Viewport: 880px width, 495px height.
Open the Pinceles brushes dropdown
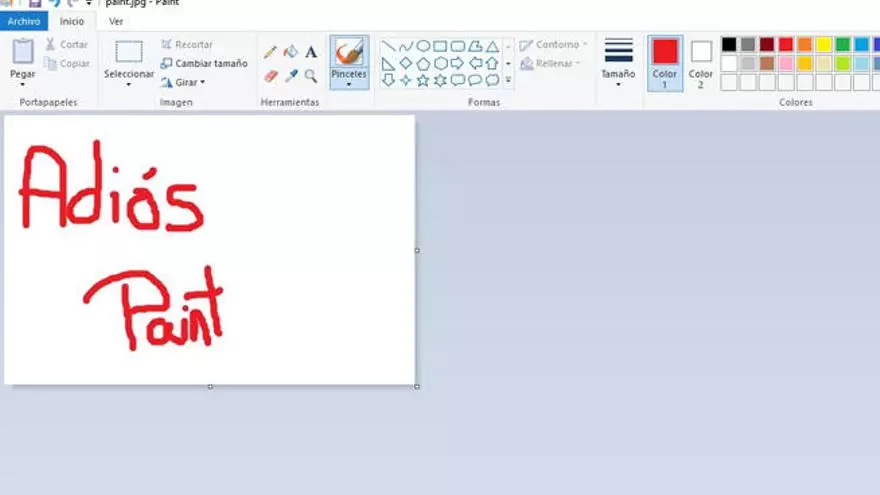click(x=349, y=84)
